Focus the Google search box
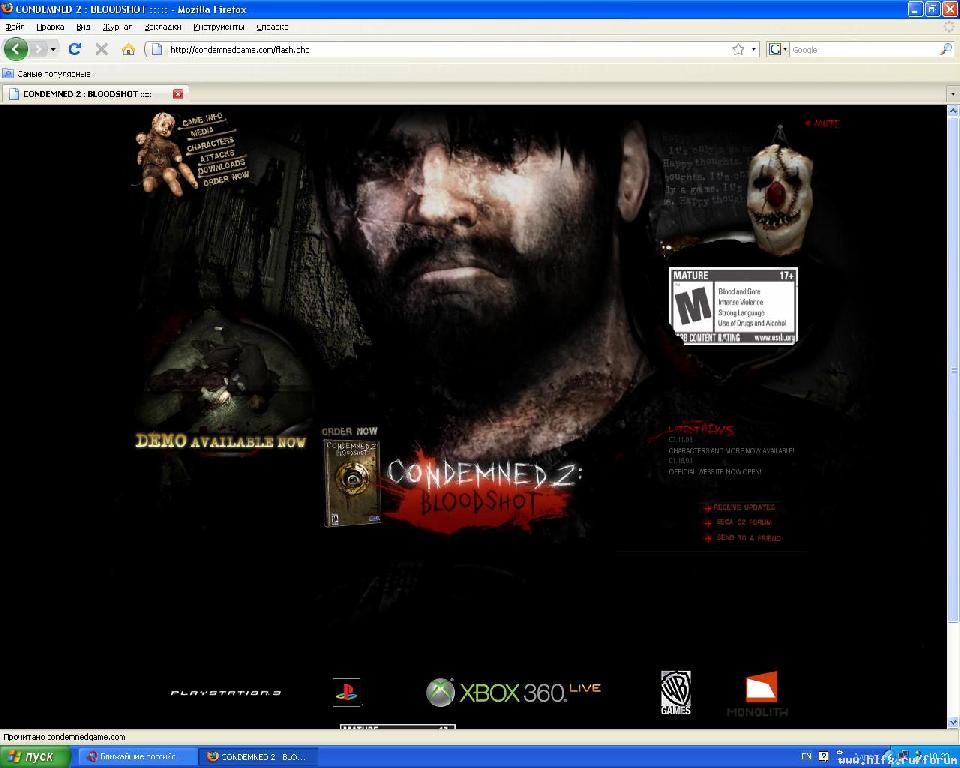 [x=864, y=50]
